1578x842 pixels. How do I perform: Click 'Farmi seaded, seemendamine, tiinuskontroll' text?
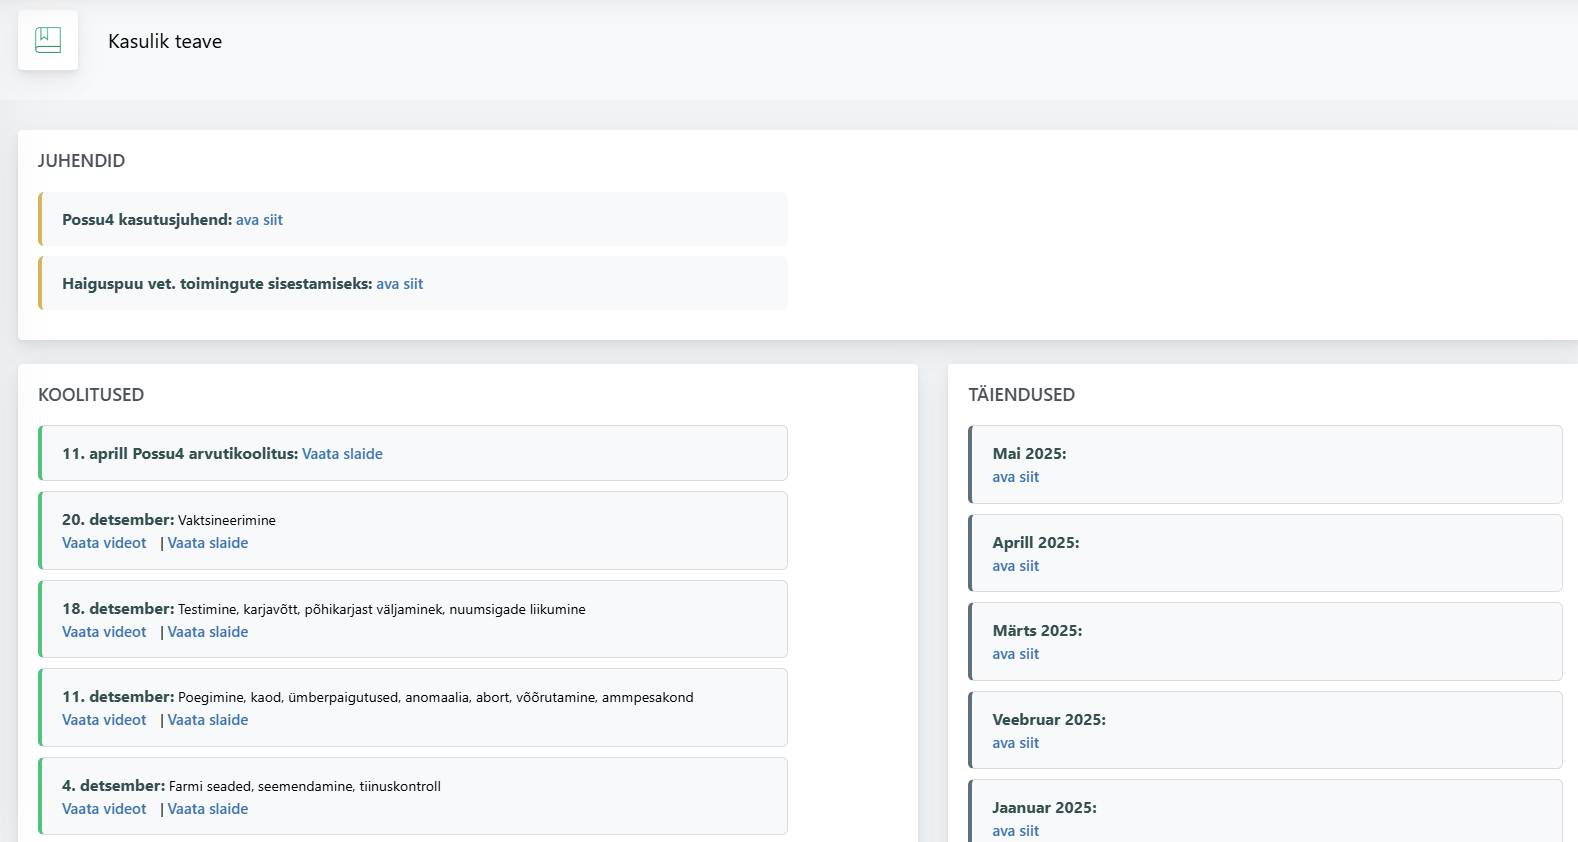305,786
